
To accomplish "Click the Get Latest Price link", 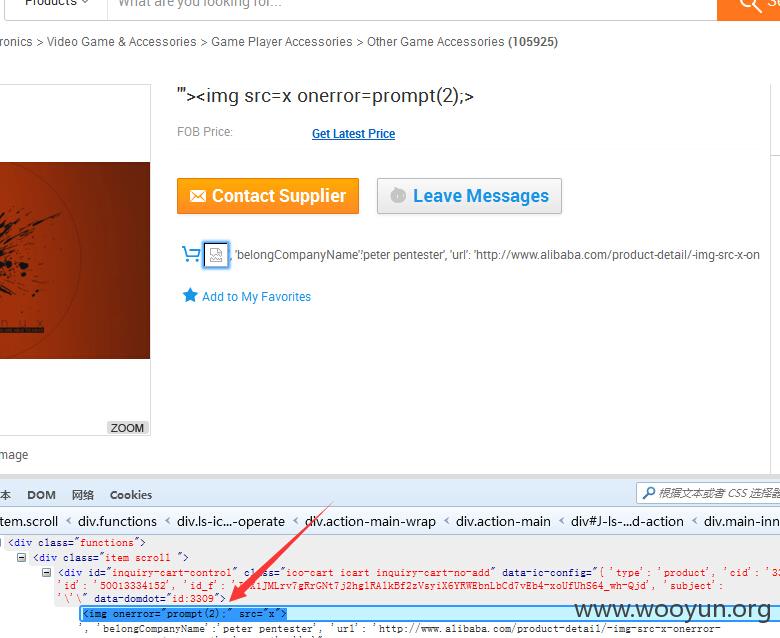I will pyautogui.click(x=353, y=134).
